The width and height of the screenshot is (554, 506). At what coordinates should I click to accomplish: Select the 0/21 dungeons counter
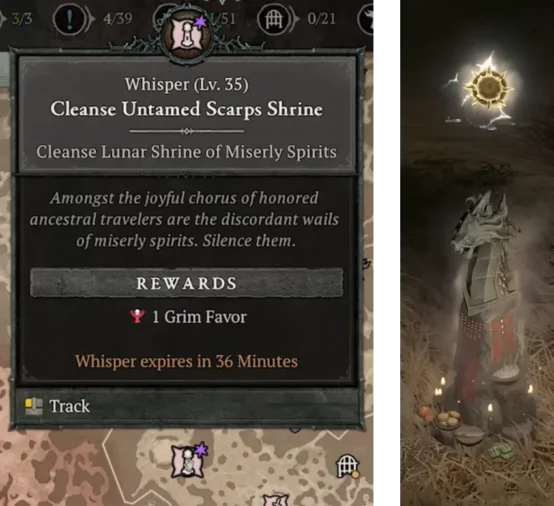pos(321,18)
